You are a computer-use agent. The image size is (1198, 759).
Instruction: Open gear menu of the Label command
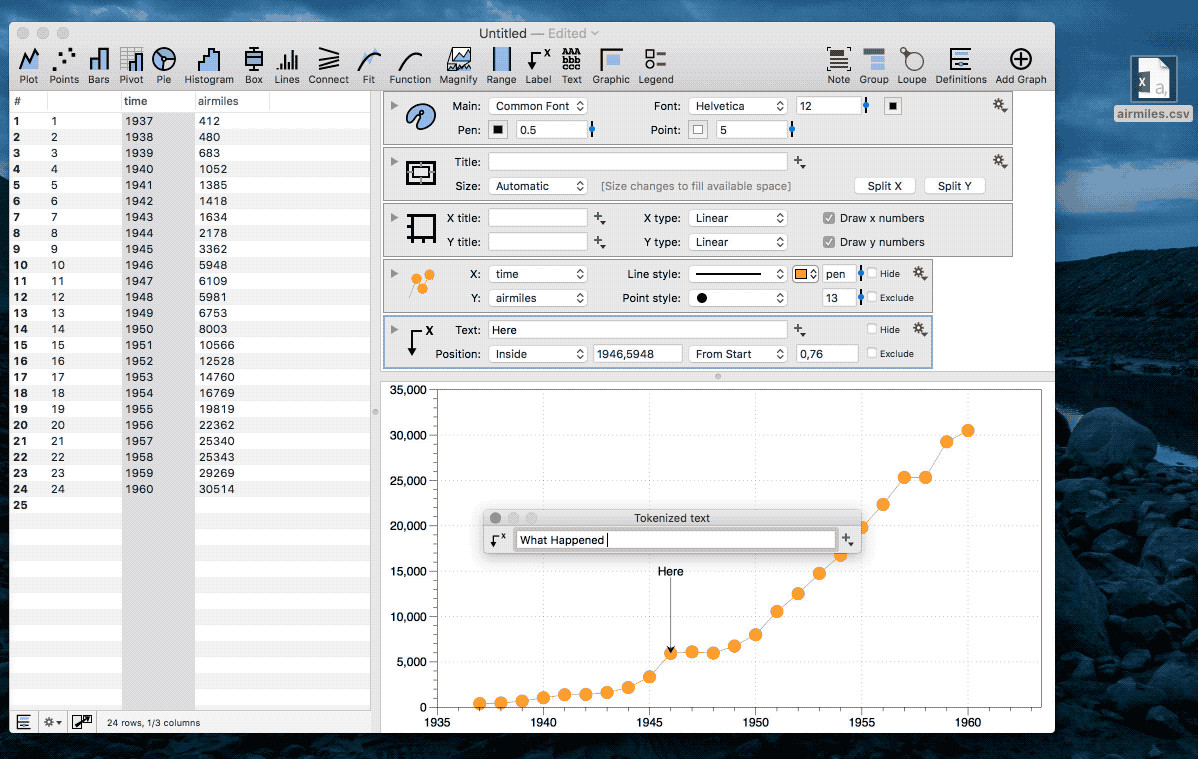point(920,329)
